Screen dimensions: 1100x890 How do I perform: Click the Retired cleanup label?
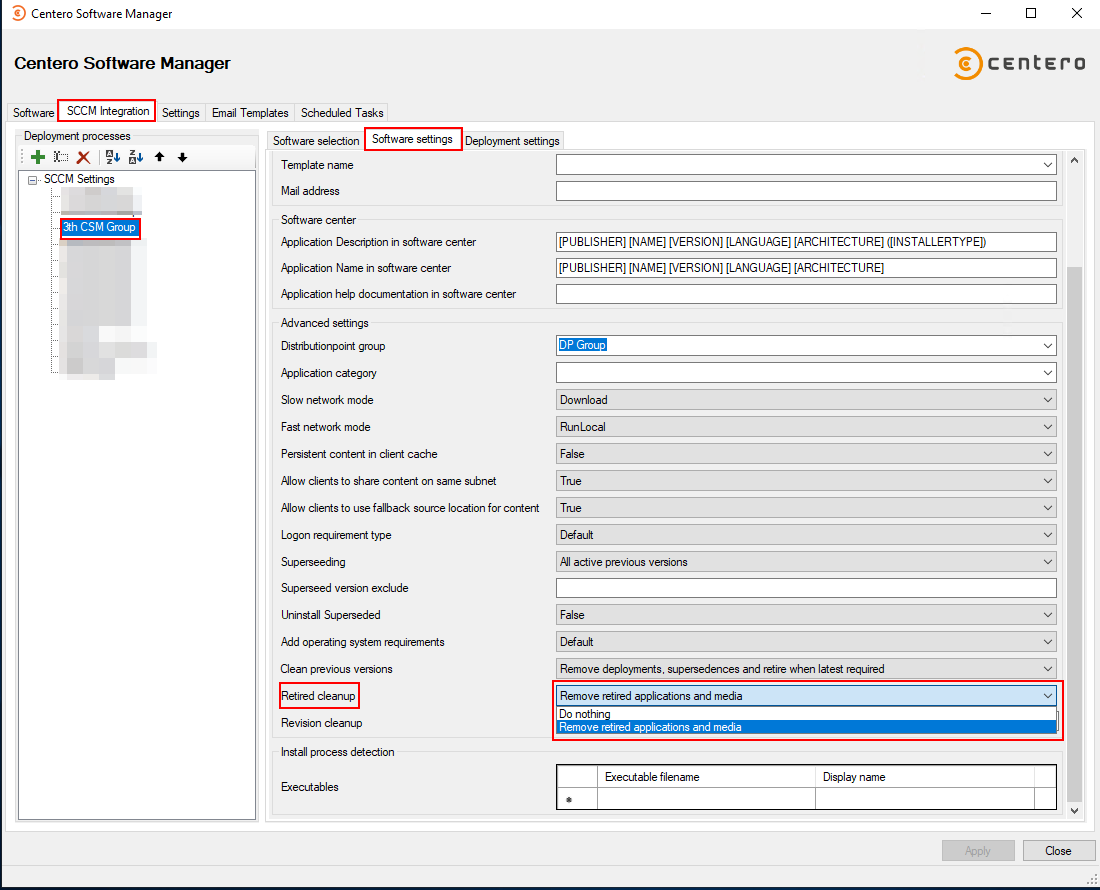point(318,696)
